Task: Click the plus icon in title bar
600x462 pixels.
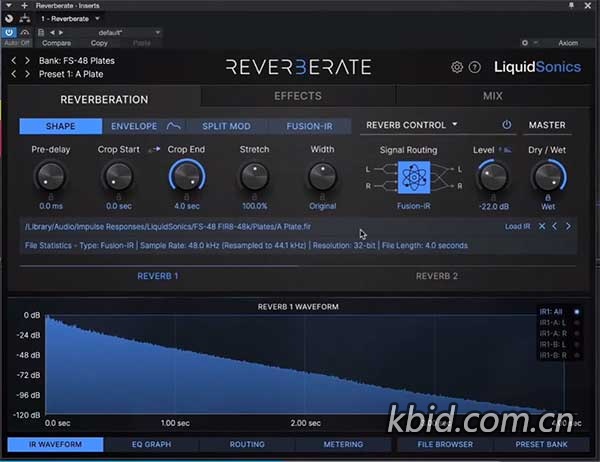Action: tap(24, 5)
